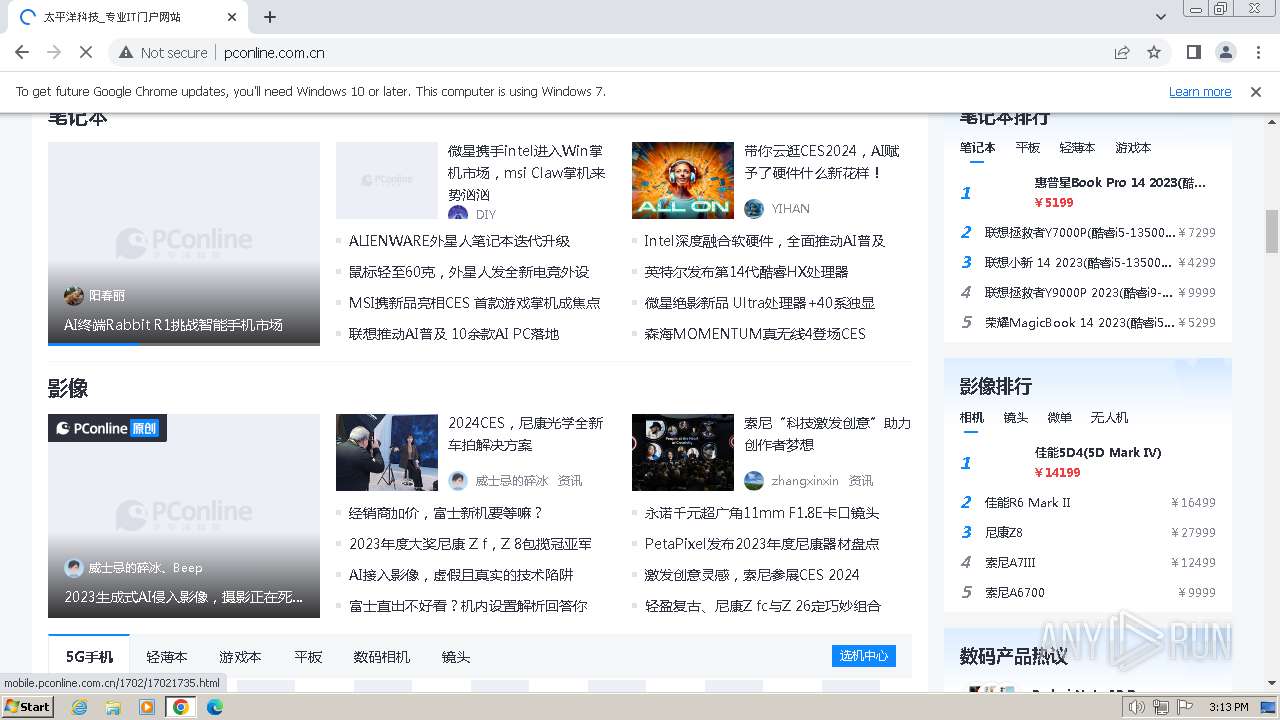
Task: Bookmark this page with star icon
Action: [x=1154, y=52]
